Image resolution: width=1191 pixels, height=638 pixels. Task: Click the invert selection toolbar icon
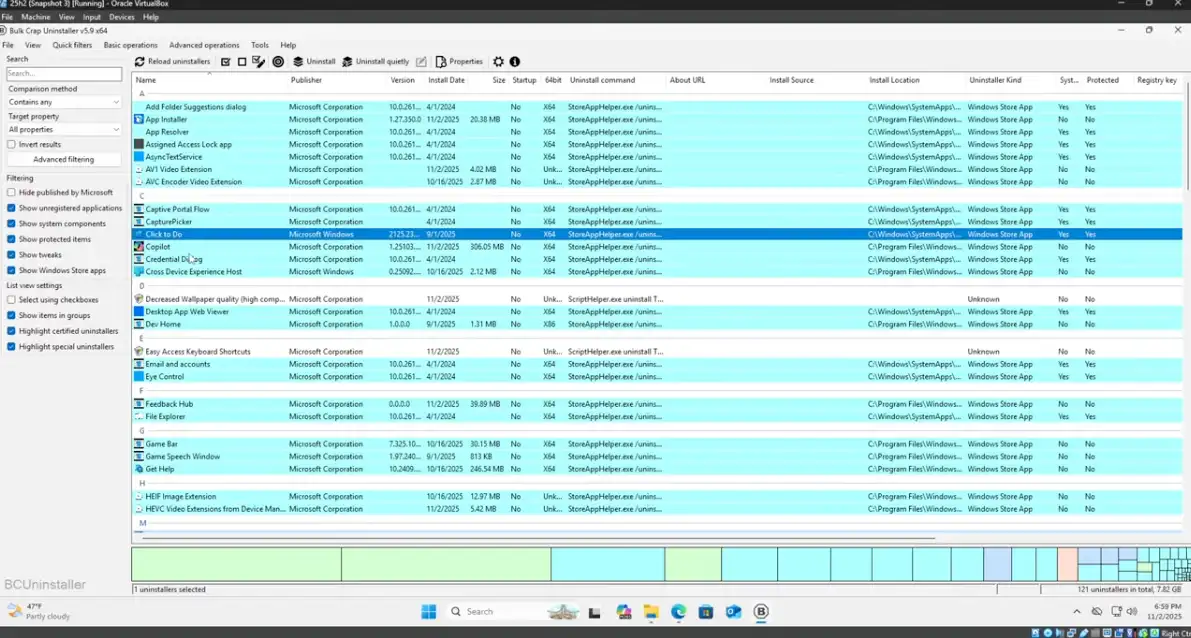pyautogui.click(x=259, y=62)
